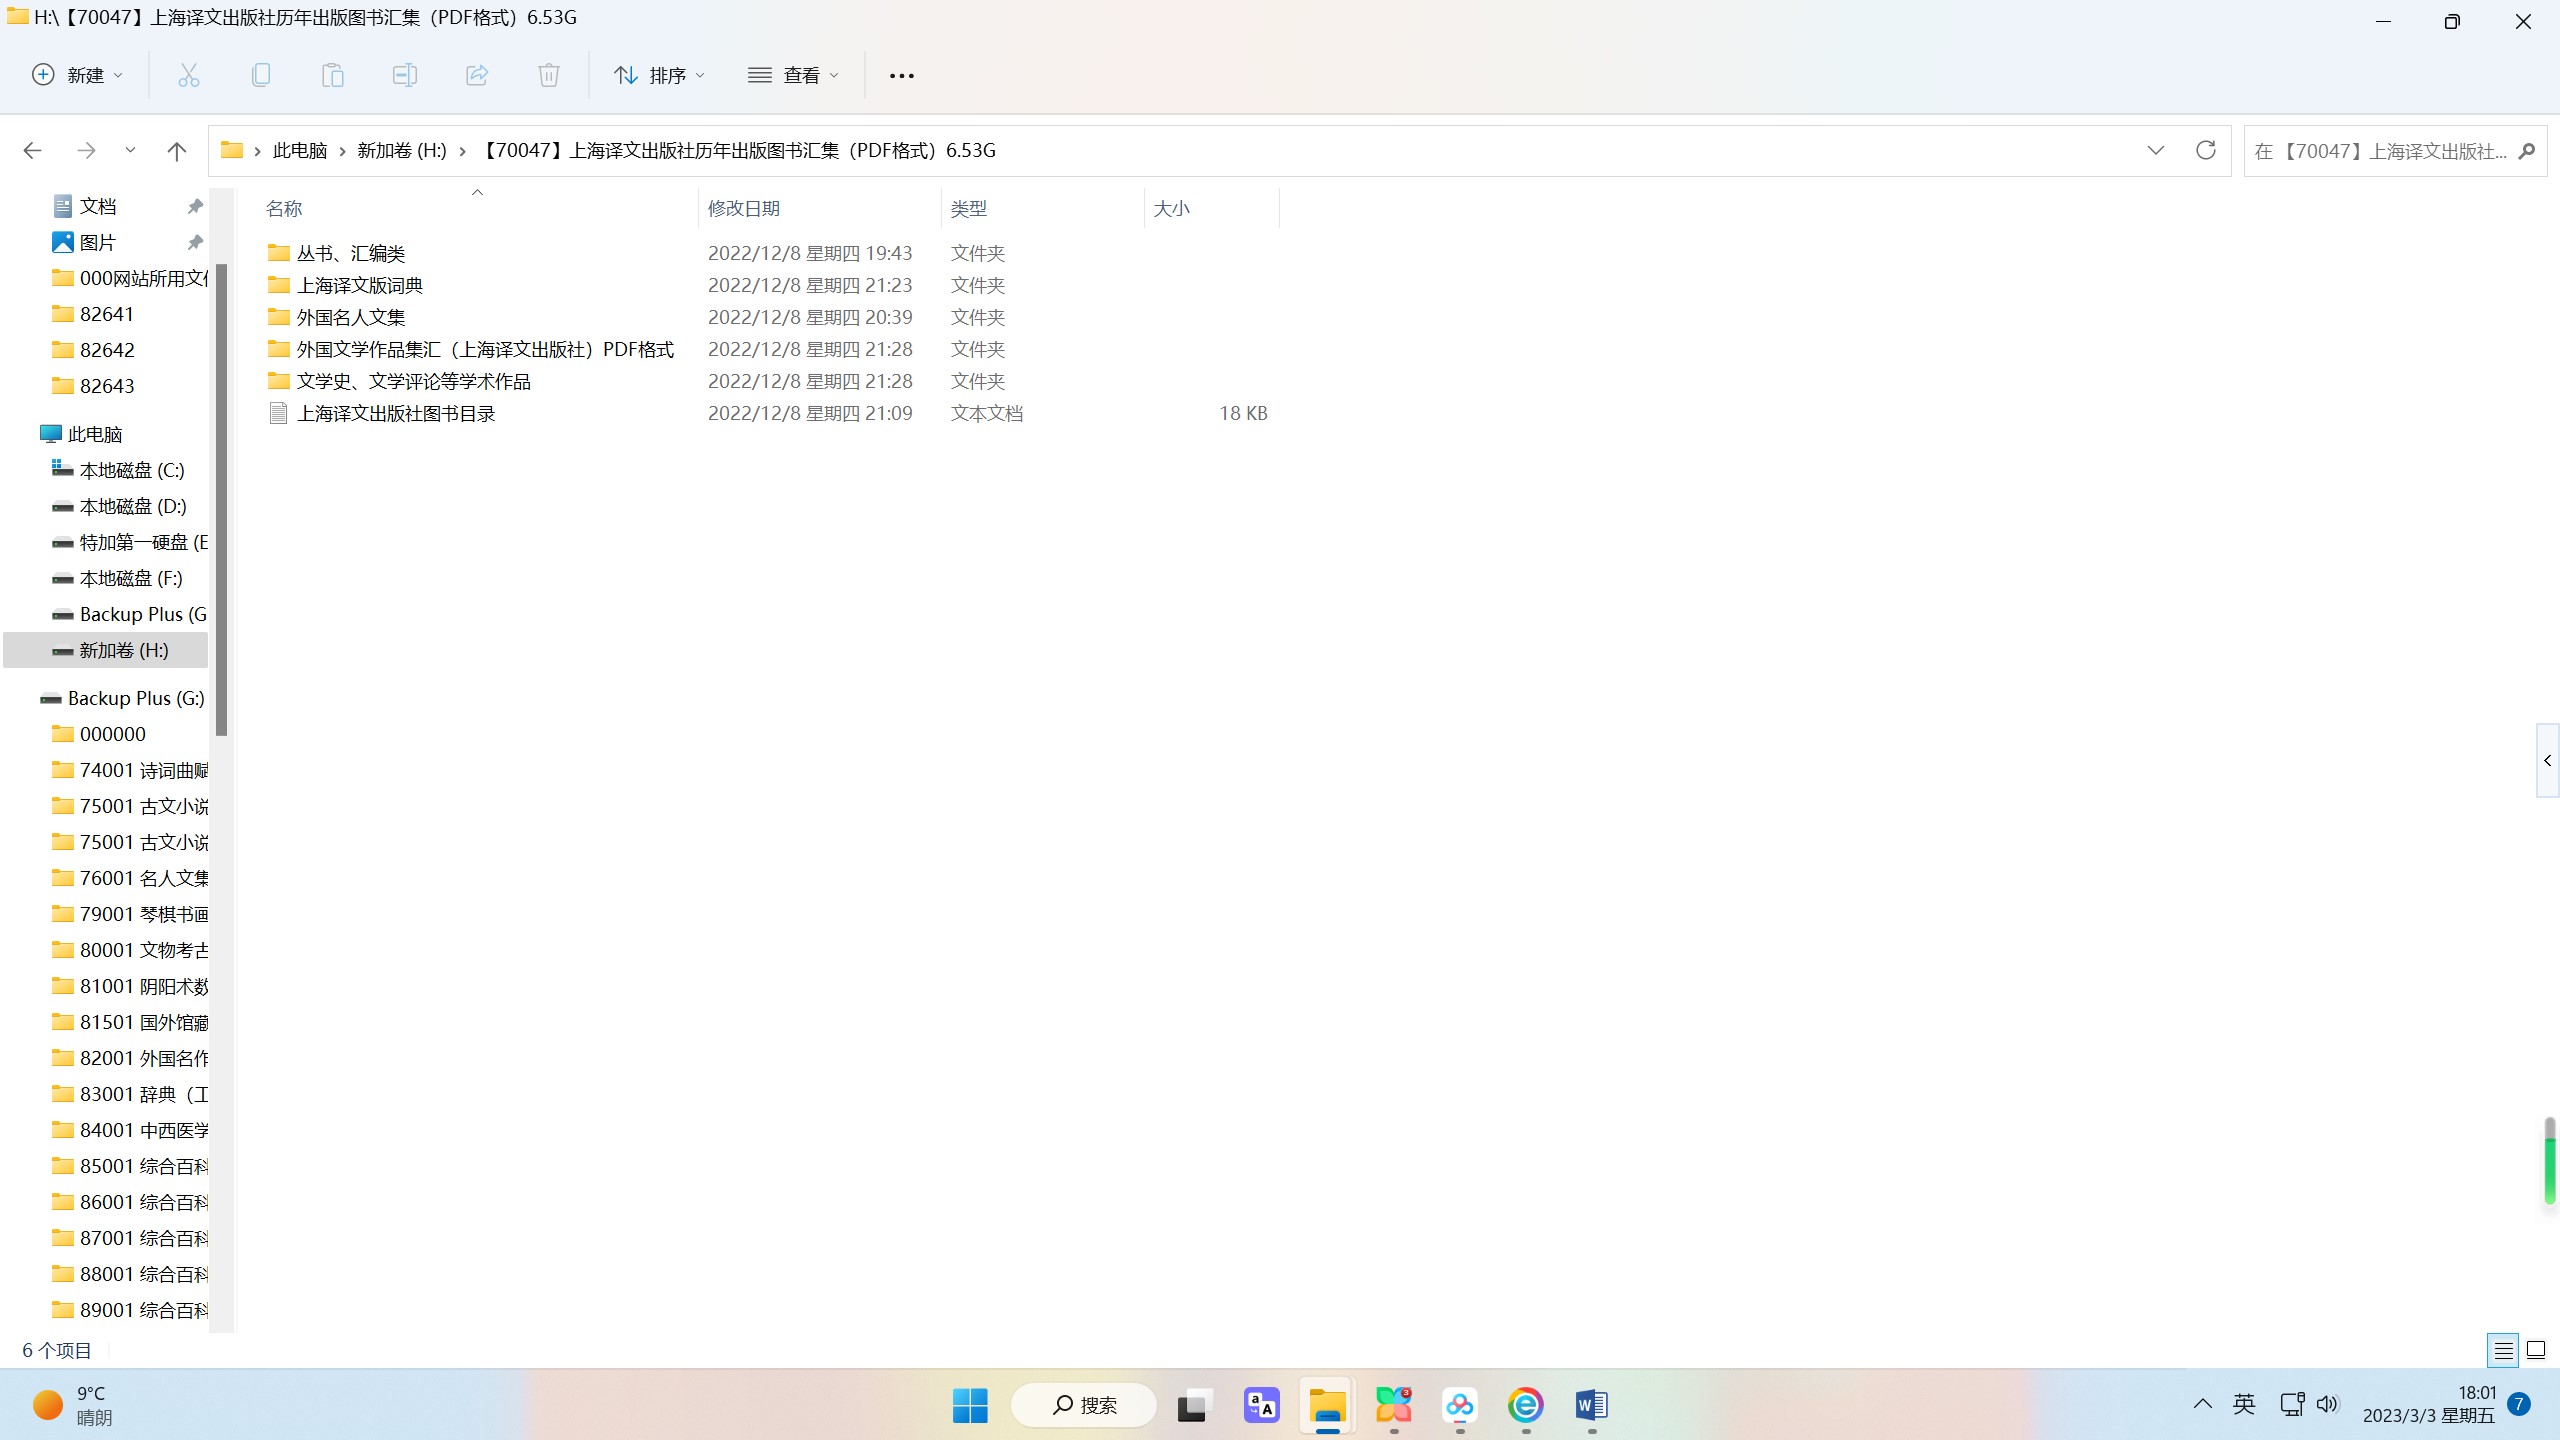Refresh the current folder view
This screenshot has width=2560, height=1440.
pos(2205,150)
